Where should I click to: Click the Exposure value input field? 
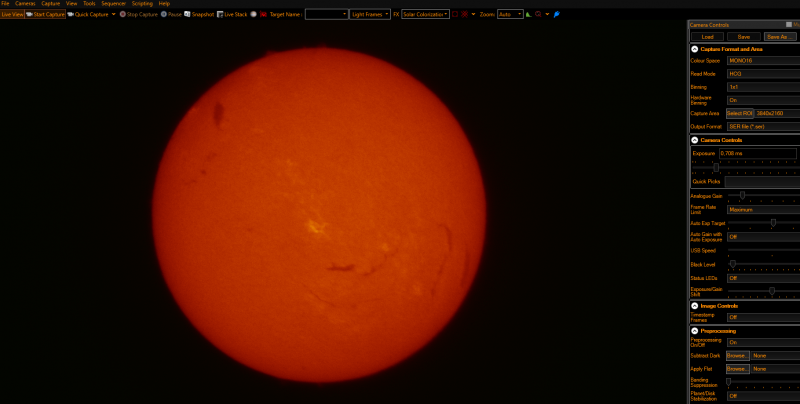tap(758, 153)
